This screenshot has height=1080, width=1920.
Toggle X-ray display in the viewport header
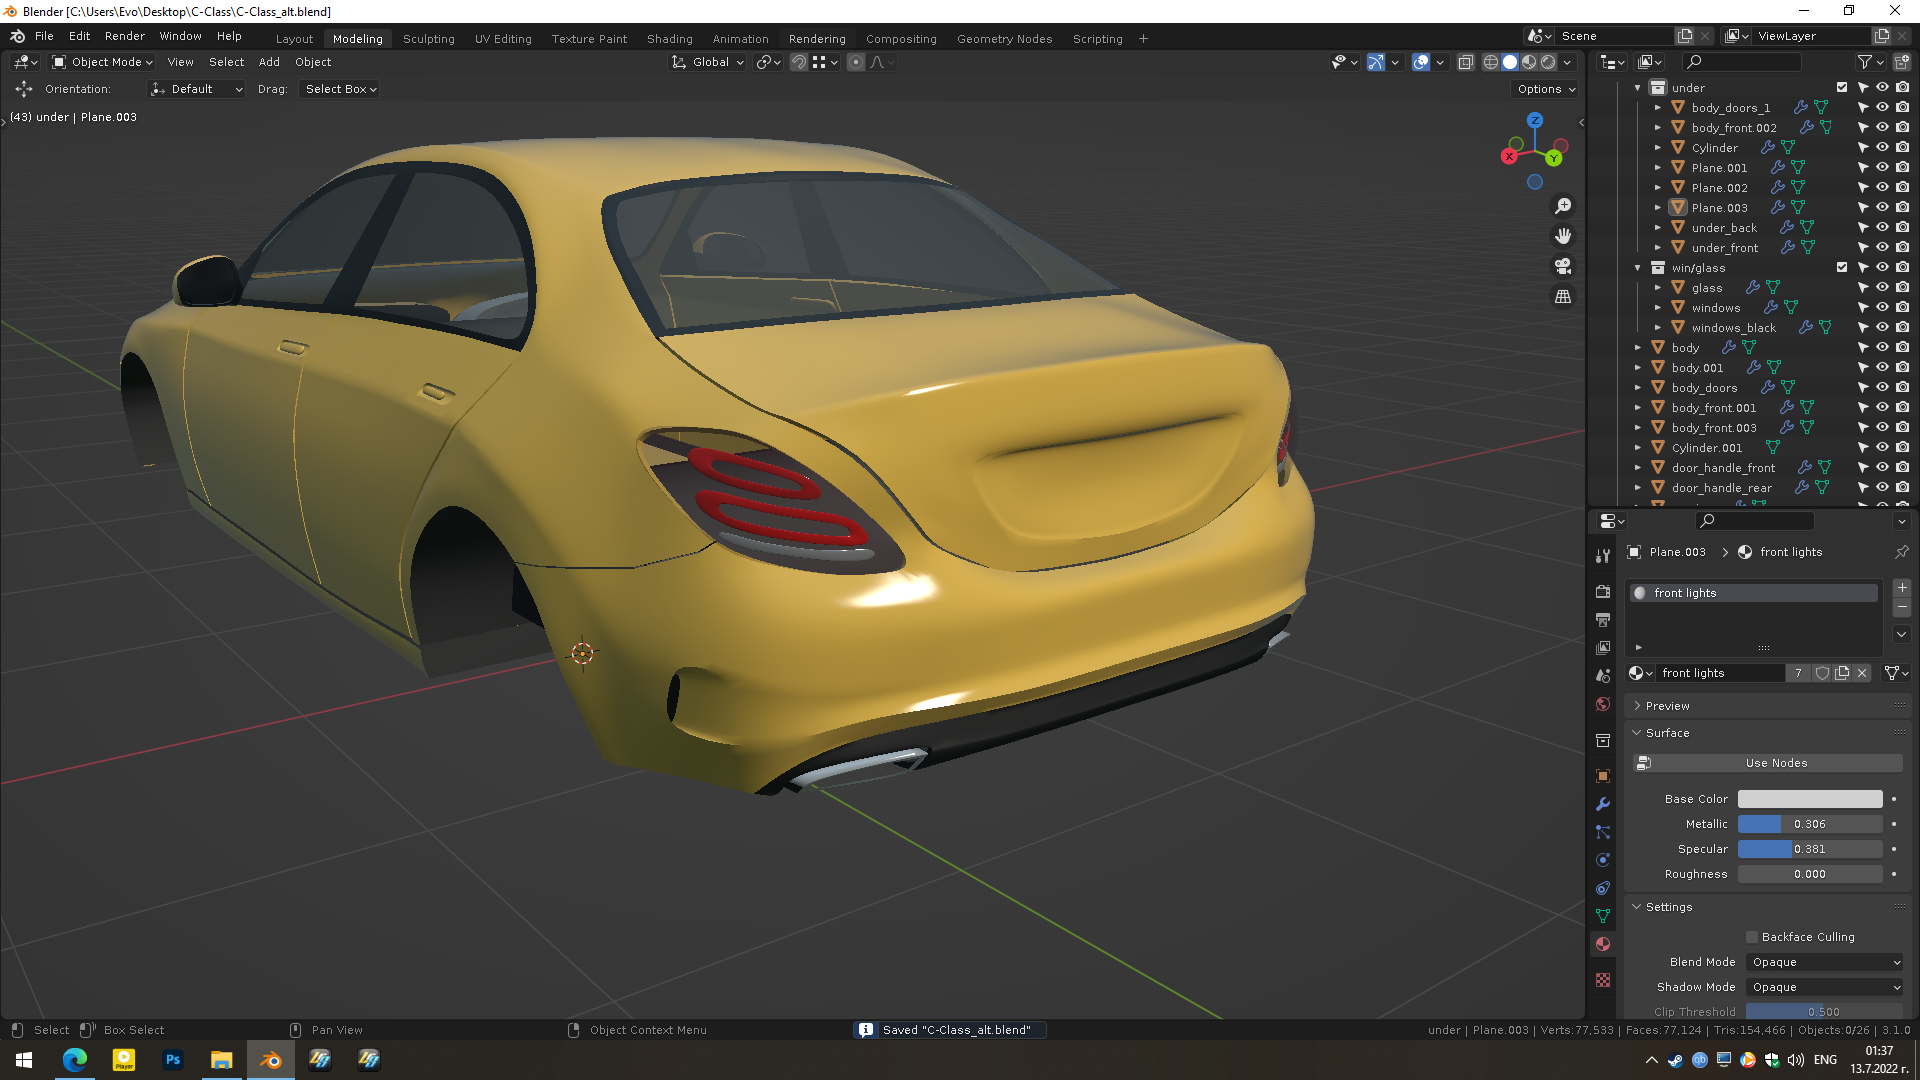coord(1465,62)
